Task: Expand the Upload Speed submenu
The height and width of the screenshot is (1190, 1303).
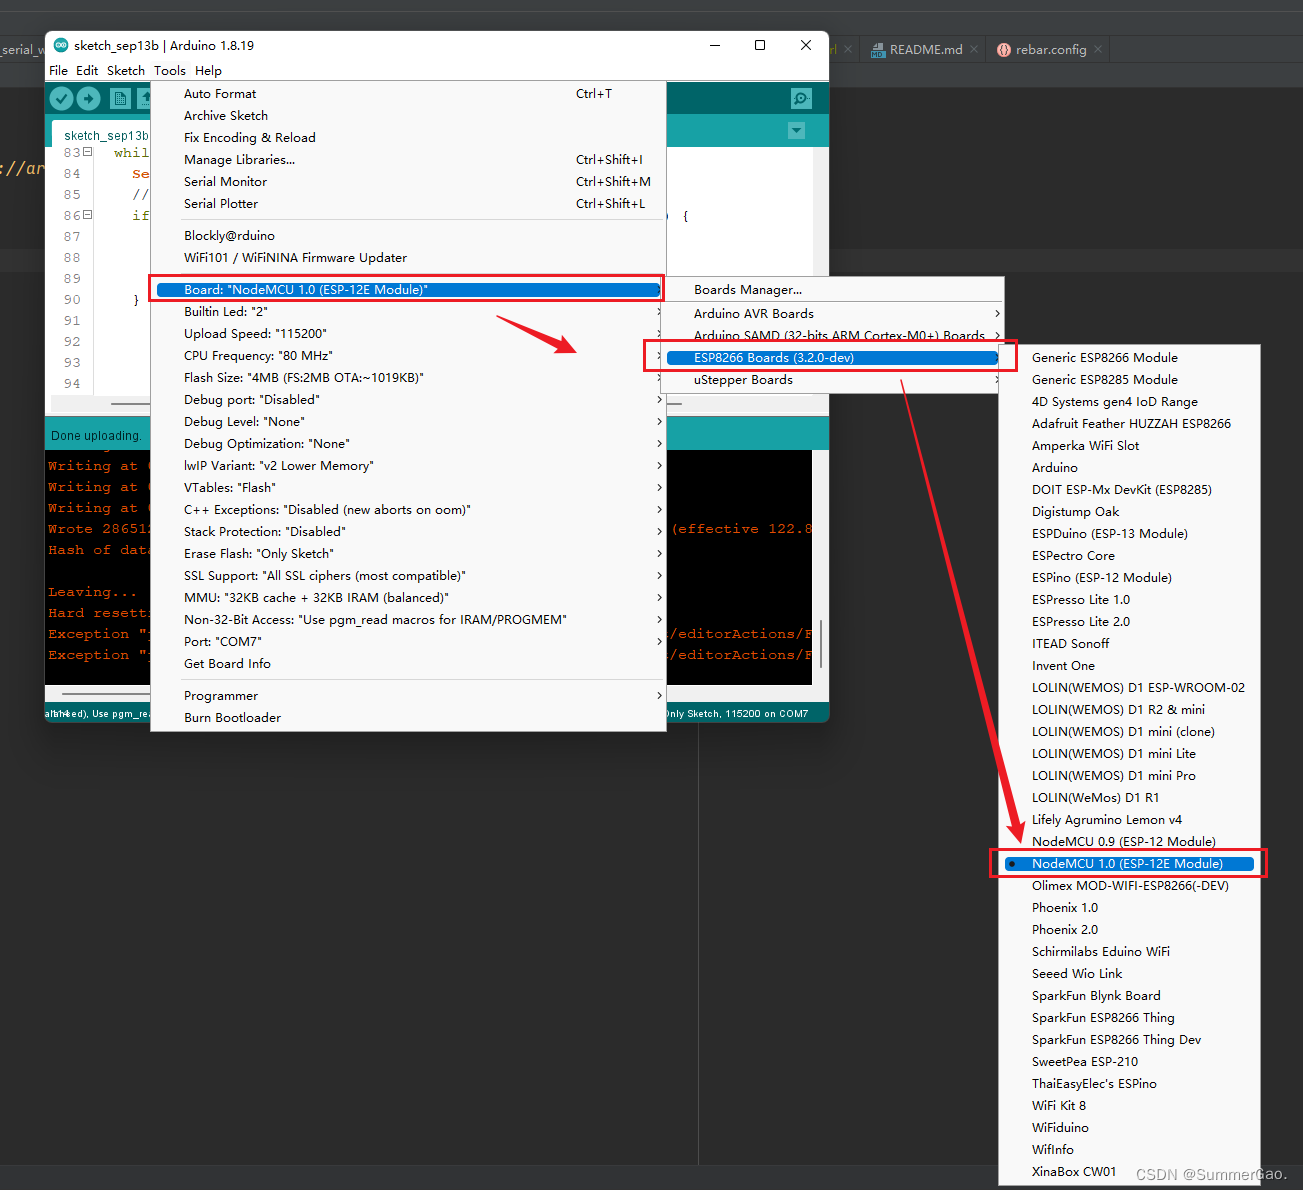Action: 408,334
